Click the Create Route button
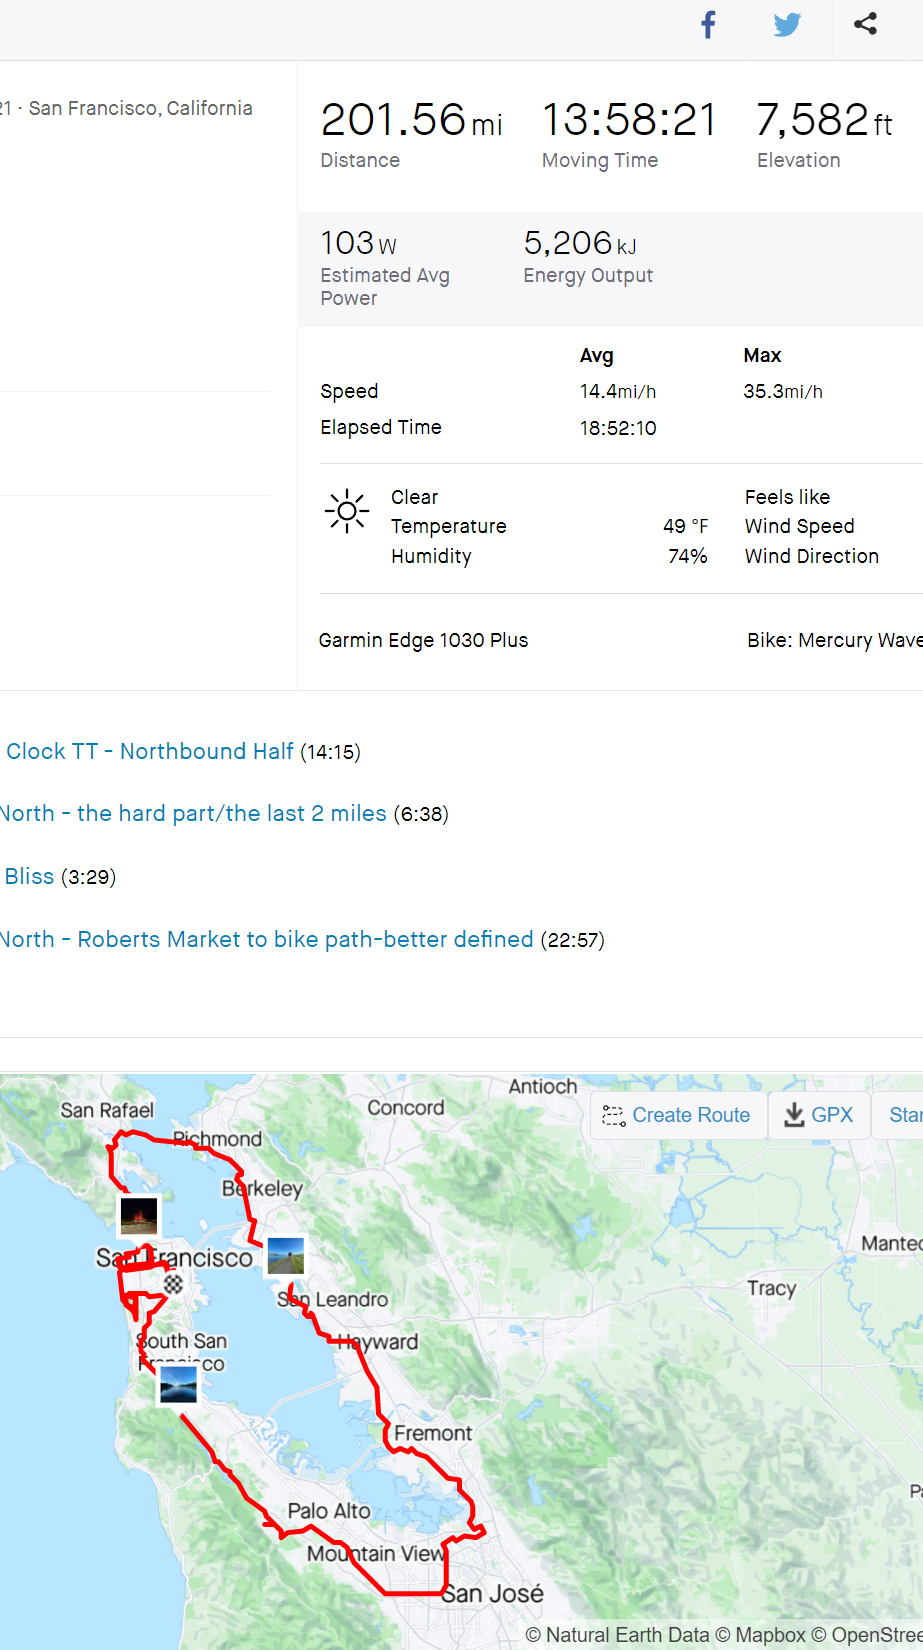This screenshot has height=1650, width=923. point(677,1115)
